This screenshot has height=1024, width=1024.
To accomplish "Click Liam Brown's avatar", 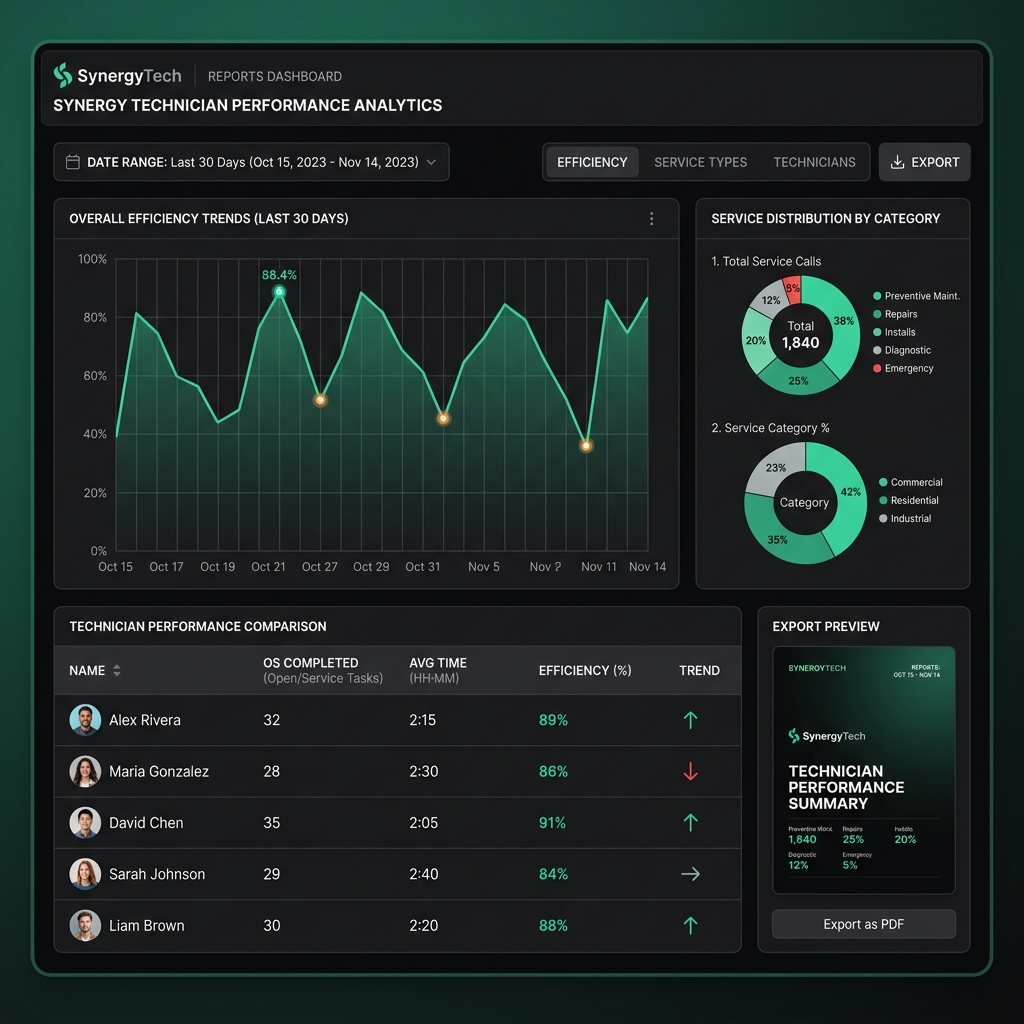I will (x=85, y=925).
